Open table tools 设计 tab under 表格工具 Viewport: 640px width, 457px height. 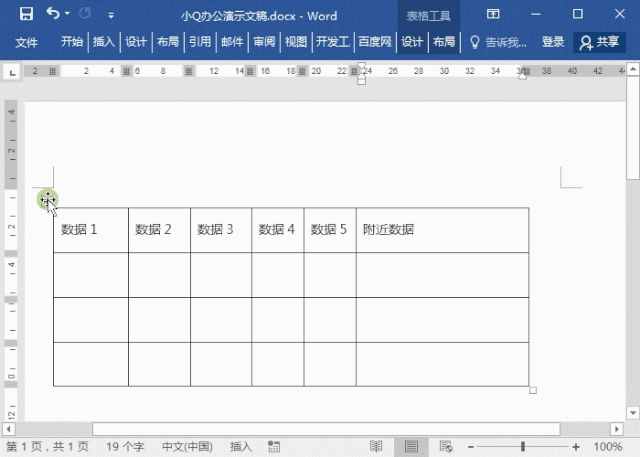412,42
